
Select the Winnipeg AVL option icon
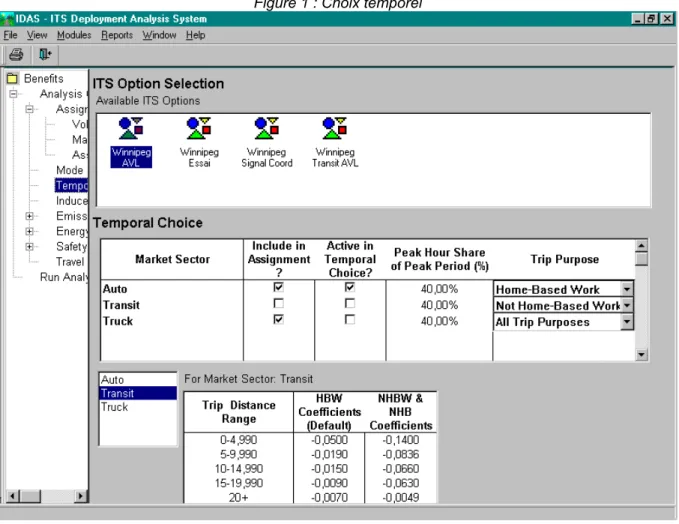[131, 128]
